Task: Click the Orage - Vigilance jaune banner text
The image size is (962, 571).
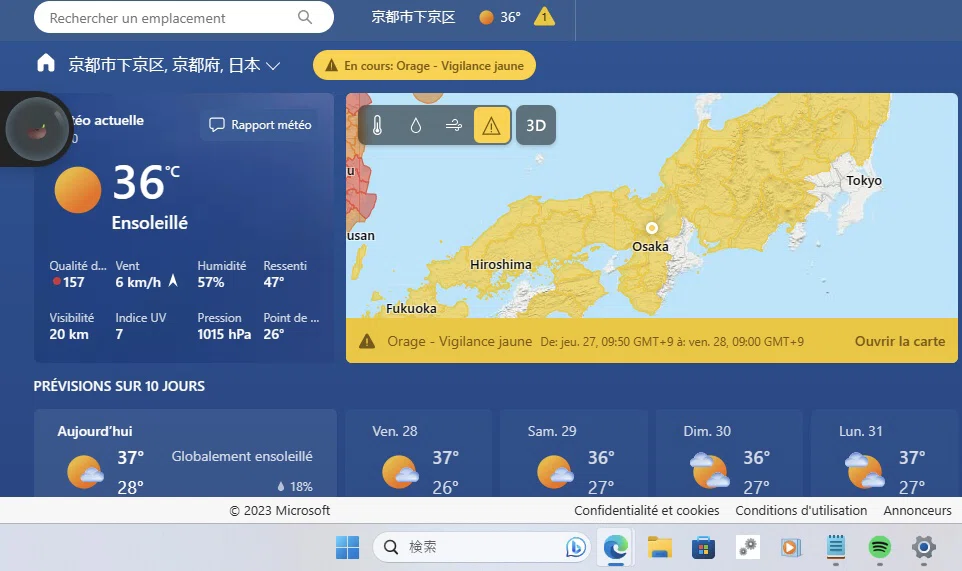Action: pyautogui.click(x=460, y=342)
